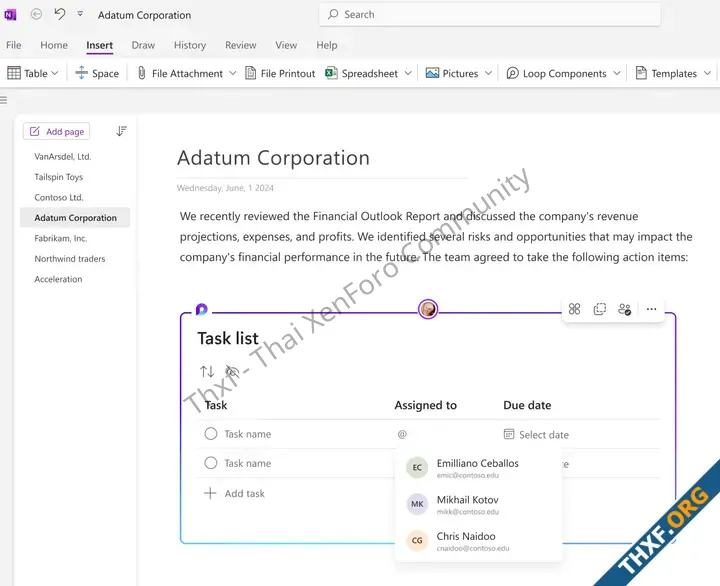Insert a Table from the ribbon
Viewport: 720px width, 586px height.
tap(27, 73)
